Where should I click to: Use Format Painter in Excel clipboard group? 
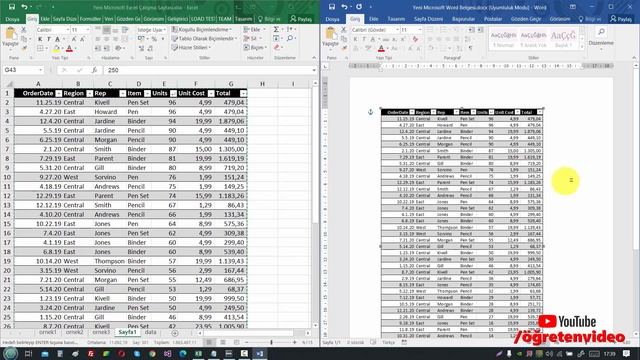pos(24,48)
